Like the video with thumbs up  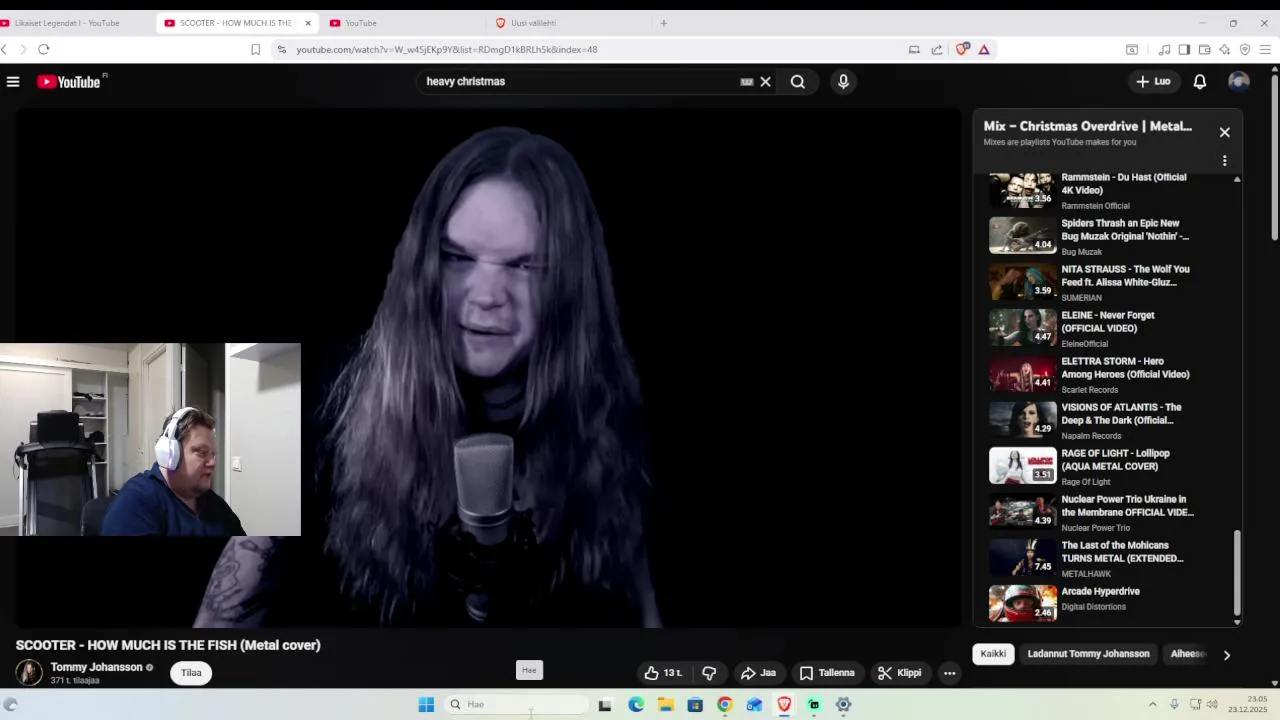(x=664, y=673)
